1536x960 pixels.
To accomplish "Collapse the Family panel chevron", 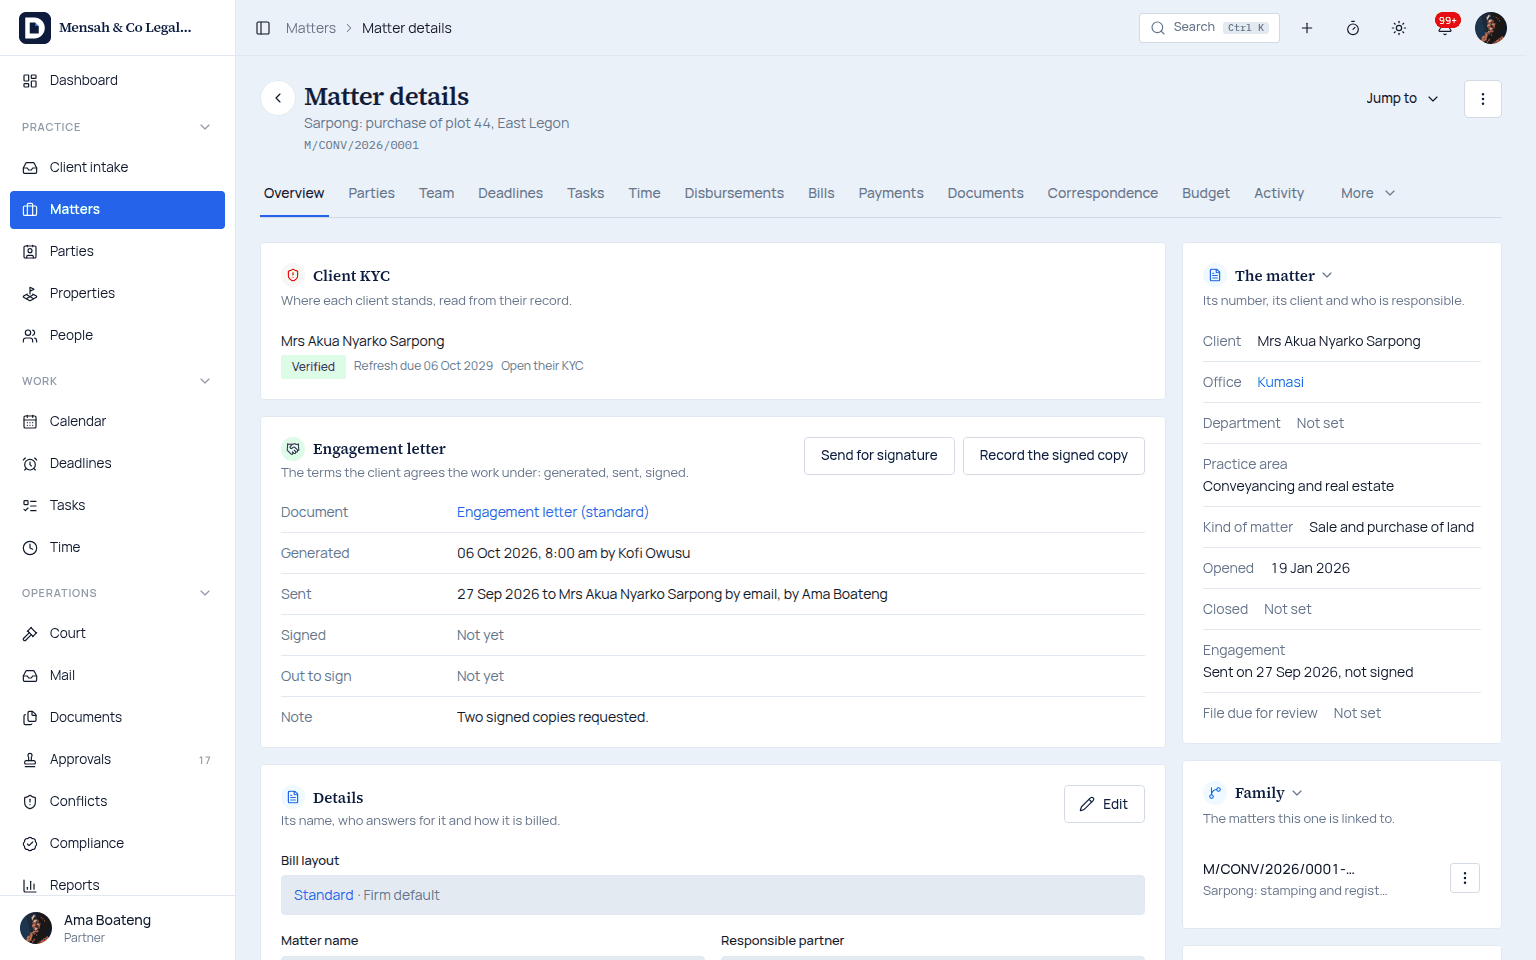I will (1297, 793).
